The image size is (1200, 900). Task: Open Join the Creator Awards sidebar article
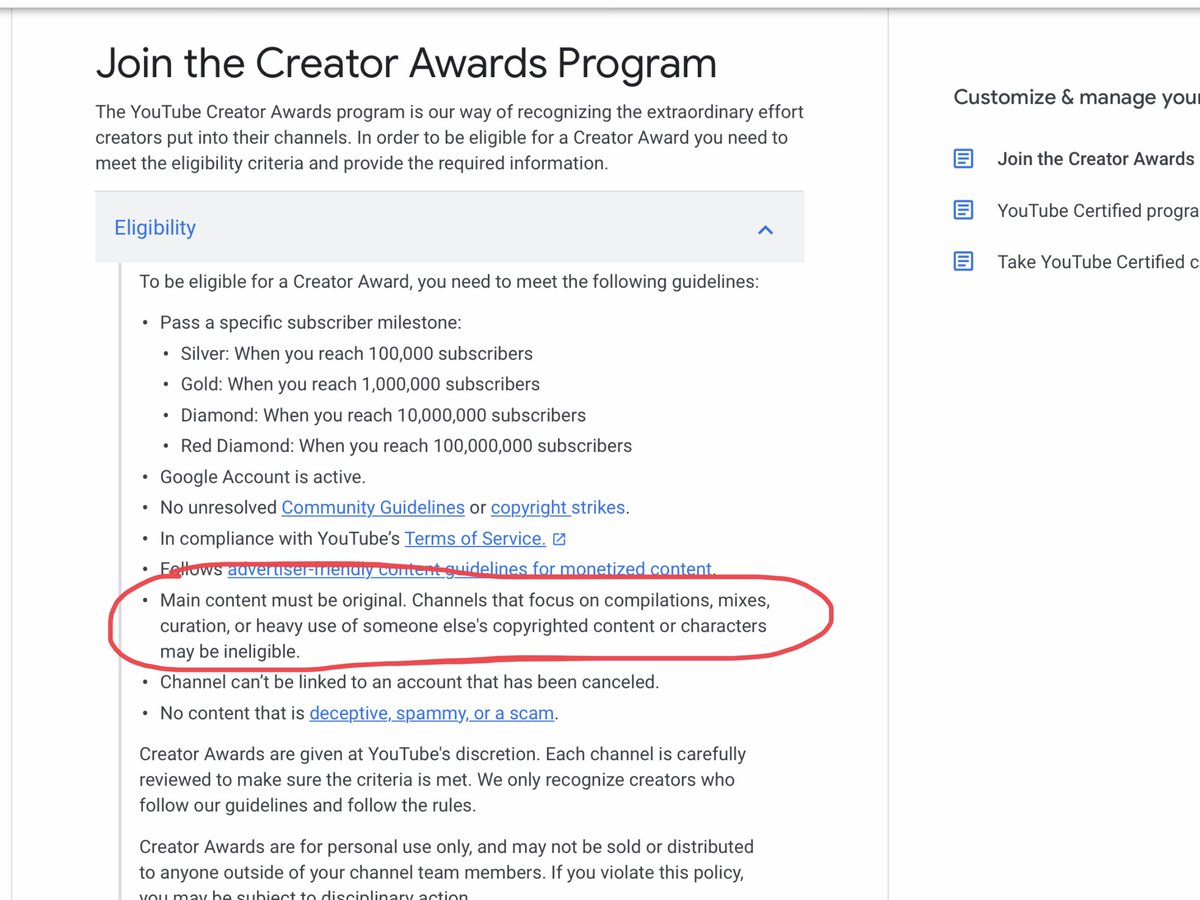tap(1098, 159)
